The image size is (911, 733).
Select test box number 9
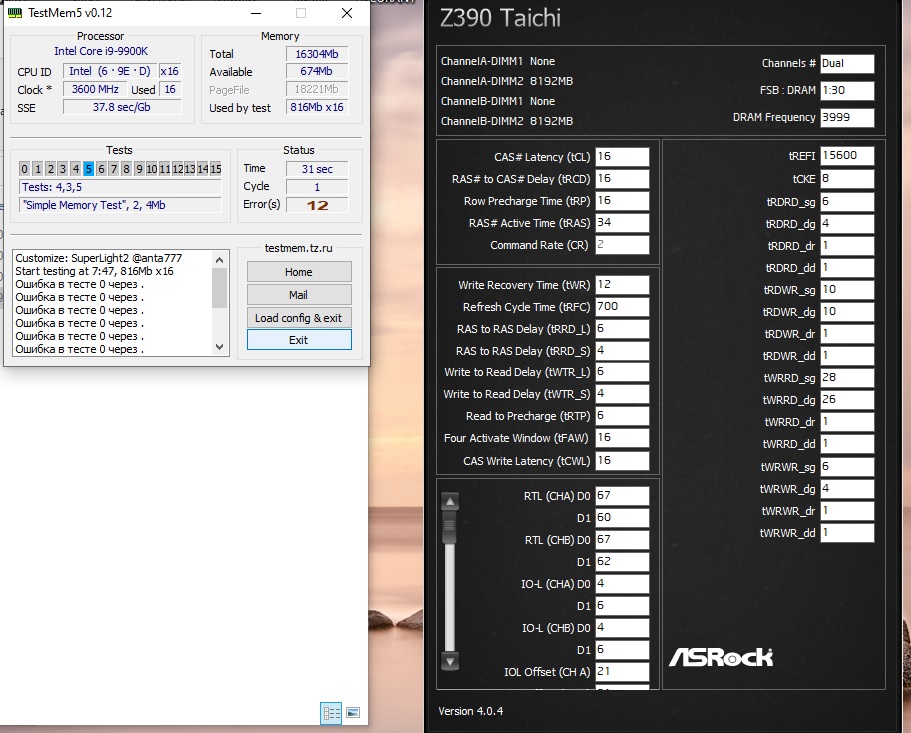click(x=139, y=169)
